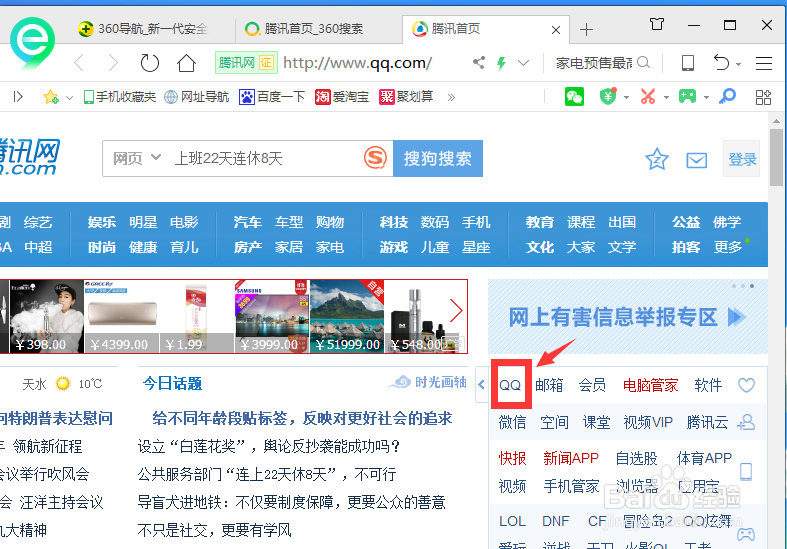
Task: Click the search magnifier in browser search box
Action: (643, 63)
